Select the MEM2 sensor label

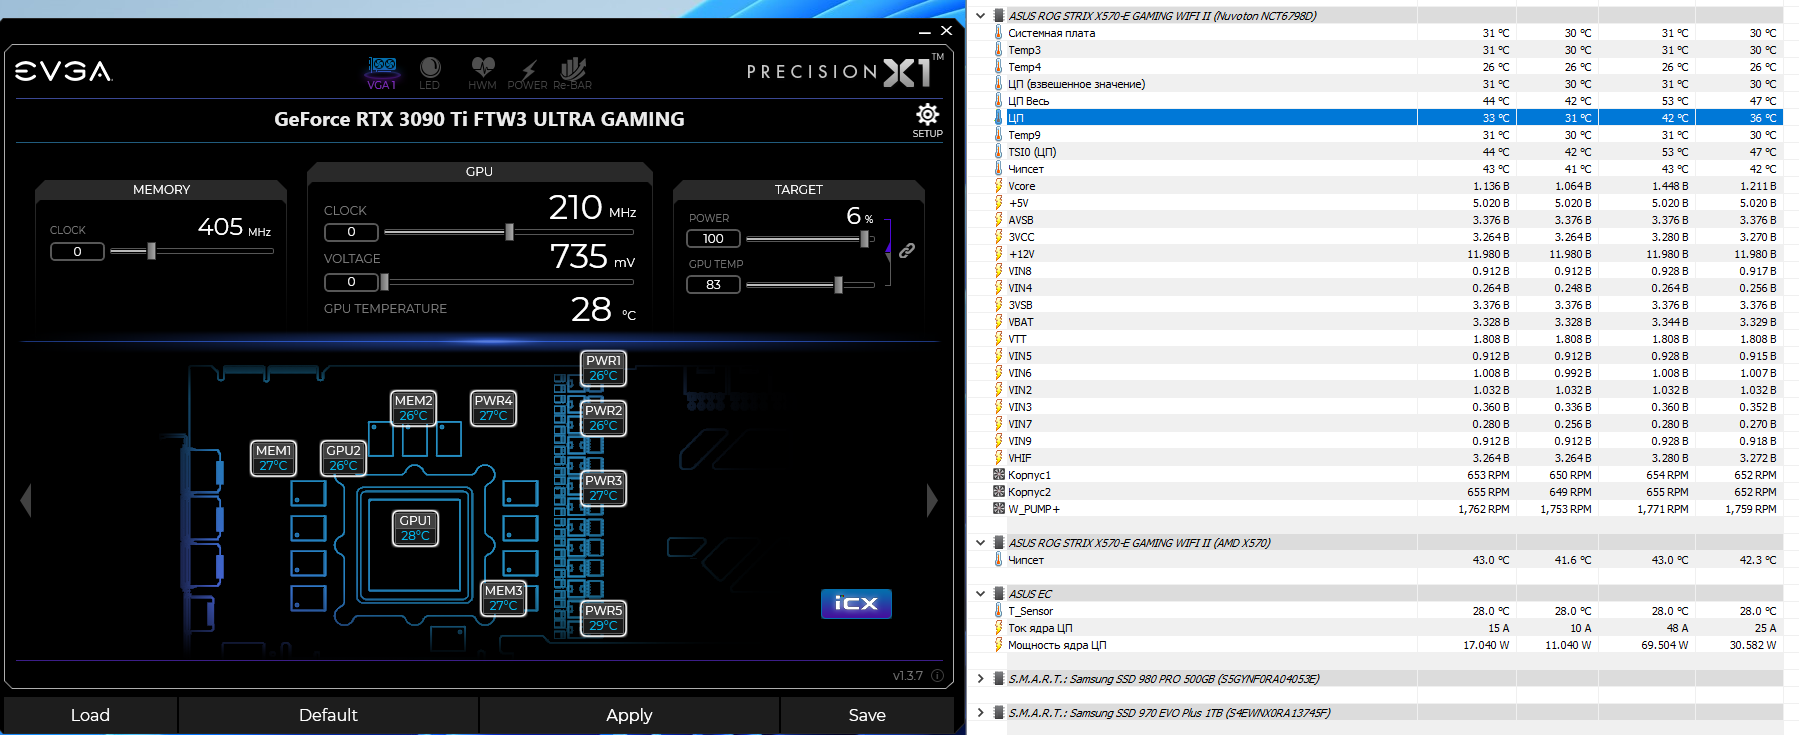[413, 408]
